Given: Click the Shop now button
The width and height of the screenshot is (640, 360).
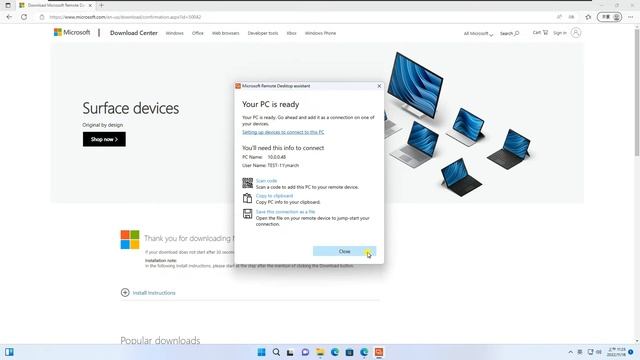Looking at the screenshot, I should [x=104, y=139].
